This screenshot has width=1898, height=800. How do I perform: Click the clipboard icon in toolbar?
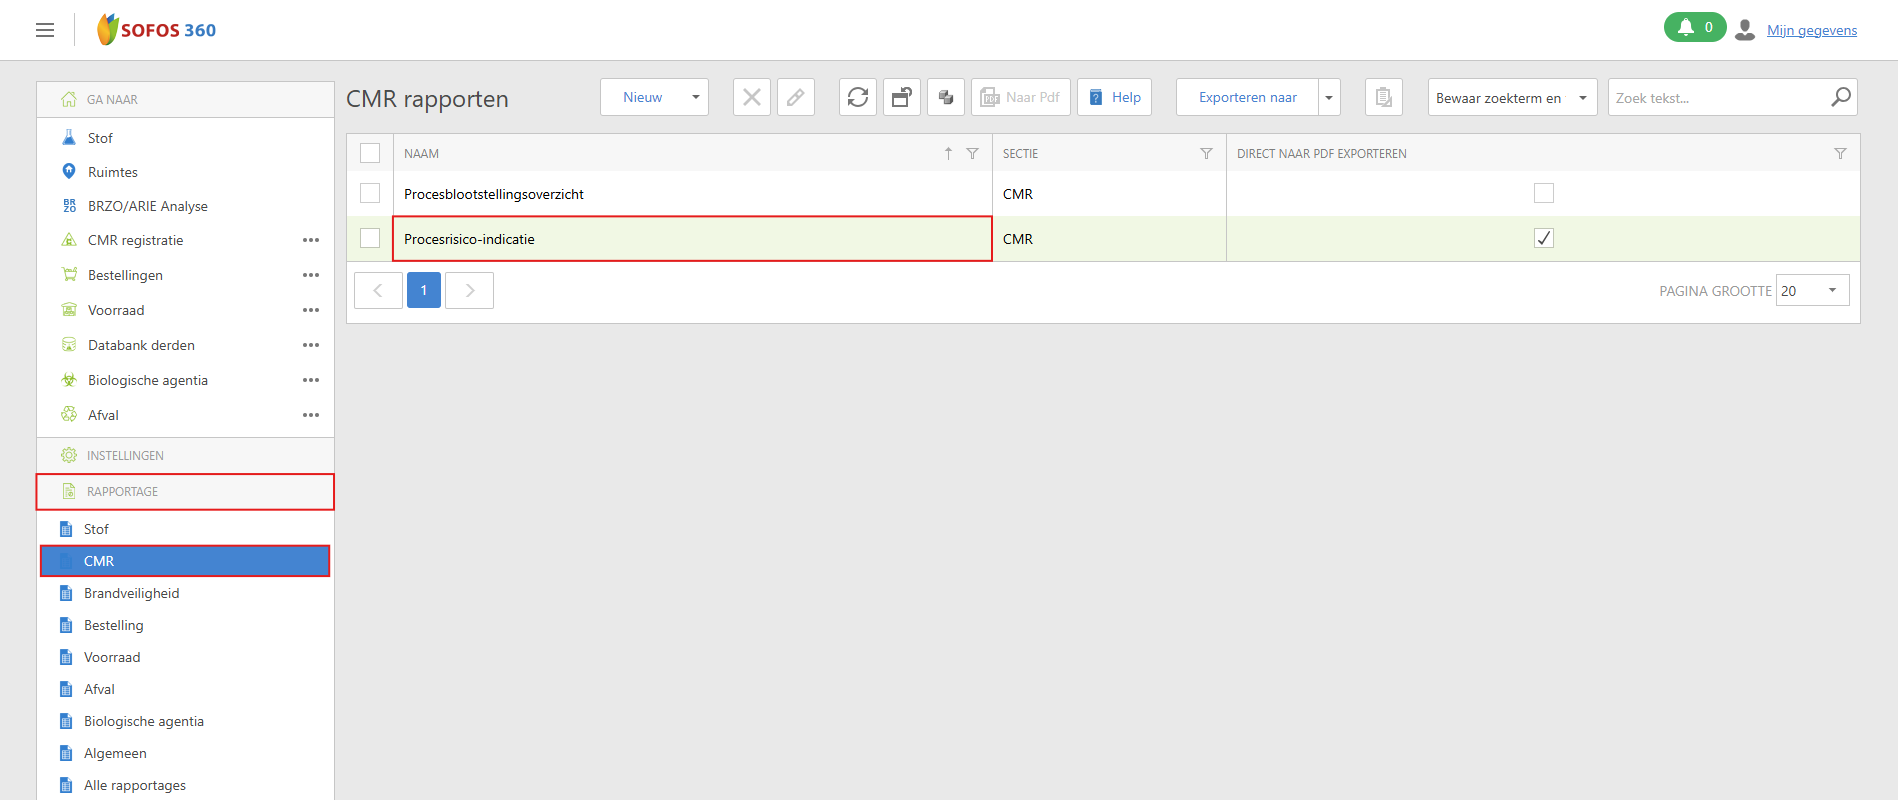[x=1383, y=97]
